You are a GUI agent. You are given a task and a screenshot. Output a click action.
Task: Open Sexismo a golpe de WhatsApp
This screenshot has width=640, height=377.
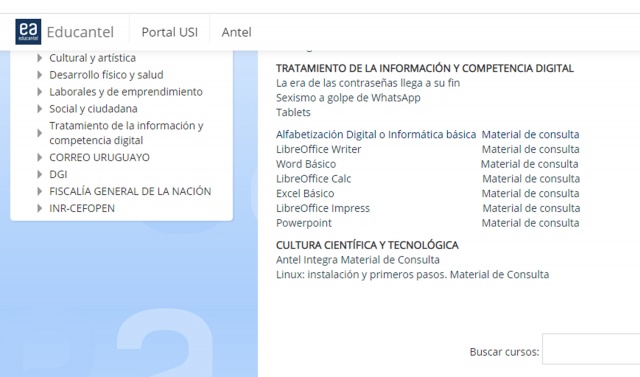click(x=348, y=98)
